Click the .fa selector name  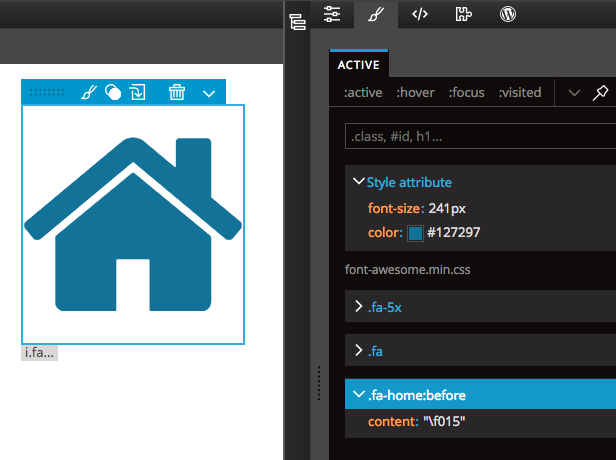point(375,351)
